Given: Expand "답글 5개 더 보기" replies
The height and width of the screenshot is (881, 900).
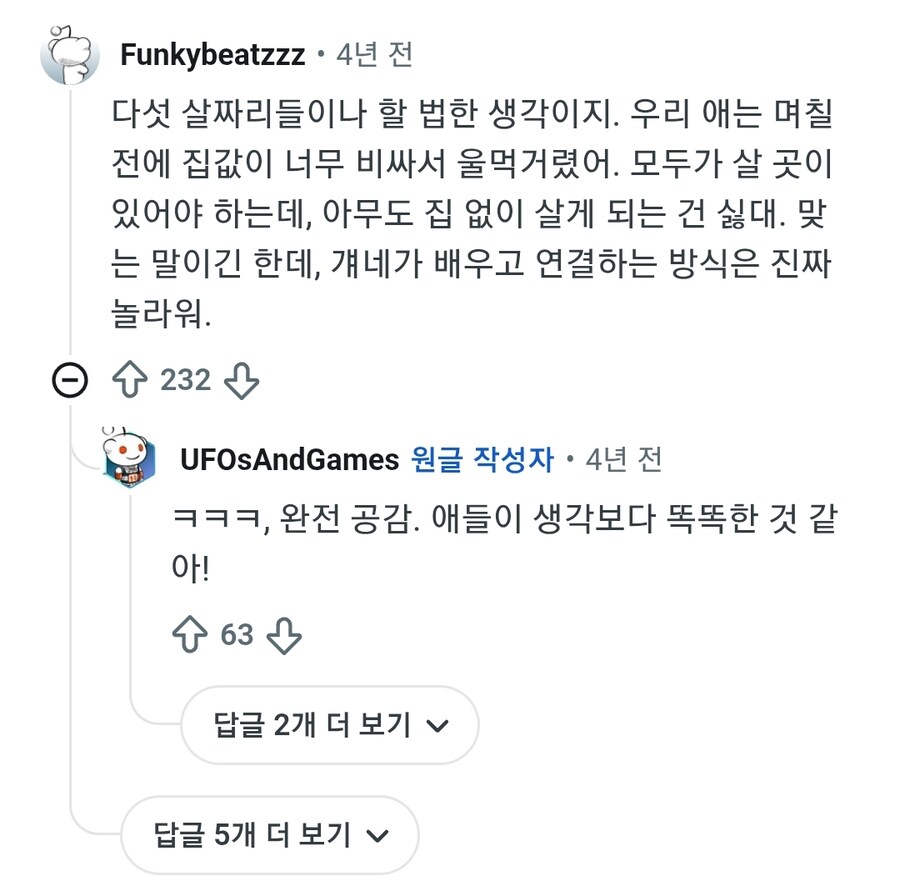Looking at the screenshot, I should 269,834.
